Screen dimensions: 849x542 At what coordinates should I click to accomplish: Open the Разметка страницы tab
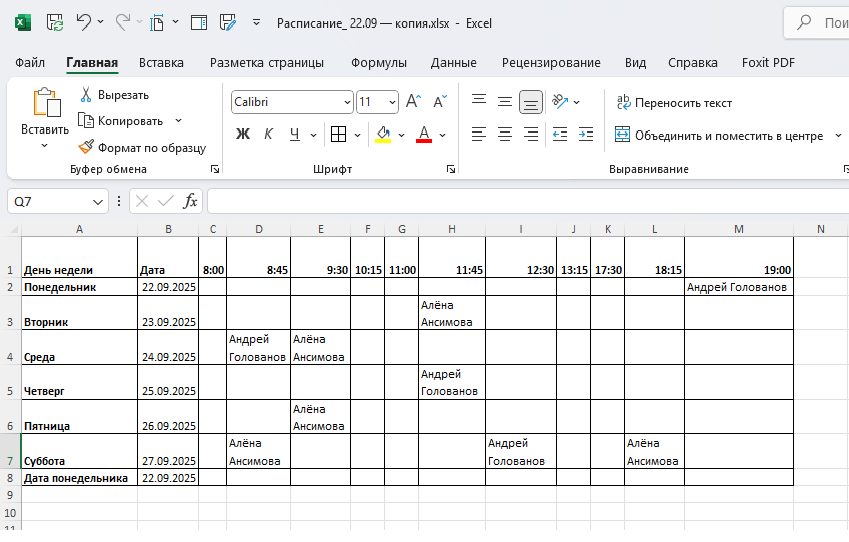267,63
